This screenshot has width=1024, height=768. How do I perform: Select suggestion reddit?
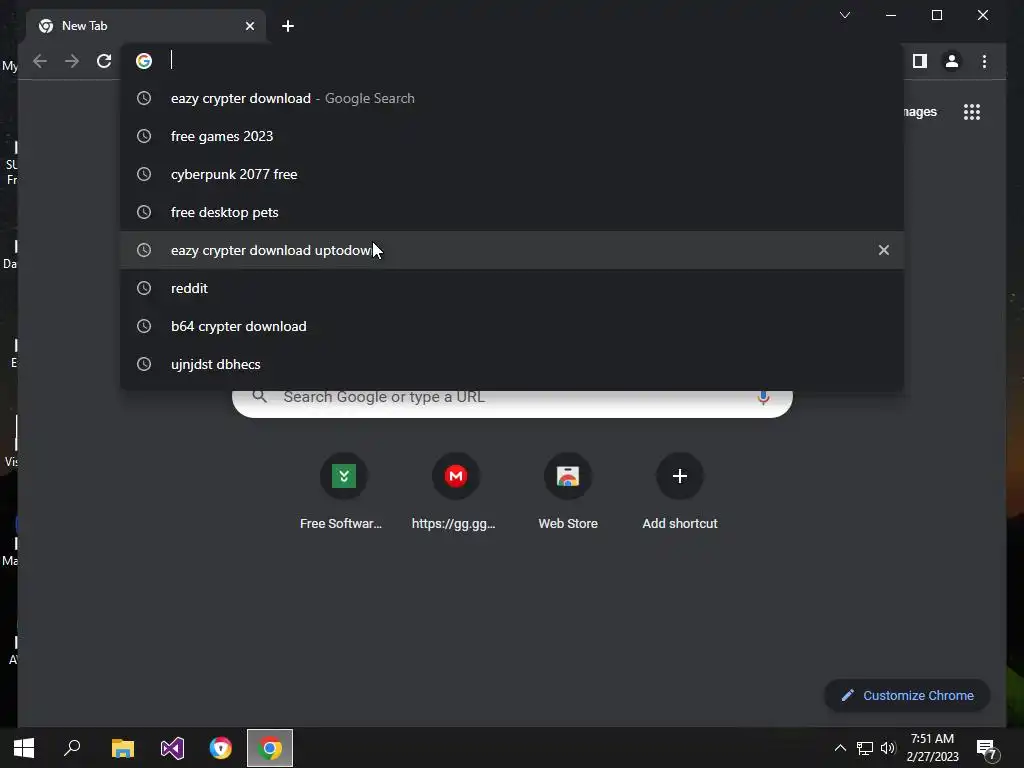pos(512,288)
